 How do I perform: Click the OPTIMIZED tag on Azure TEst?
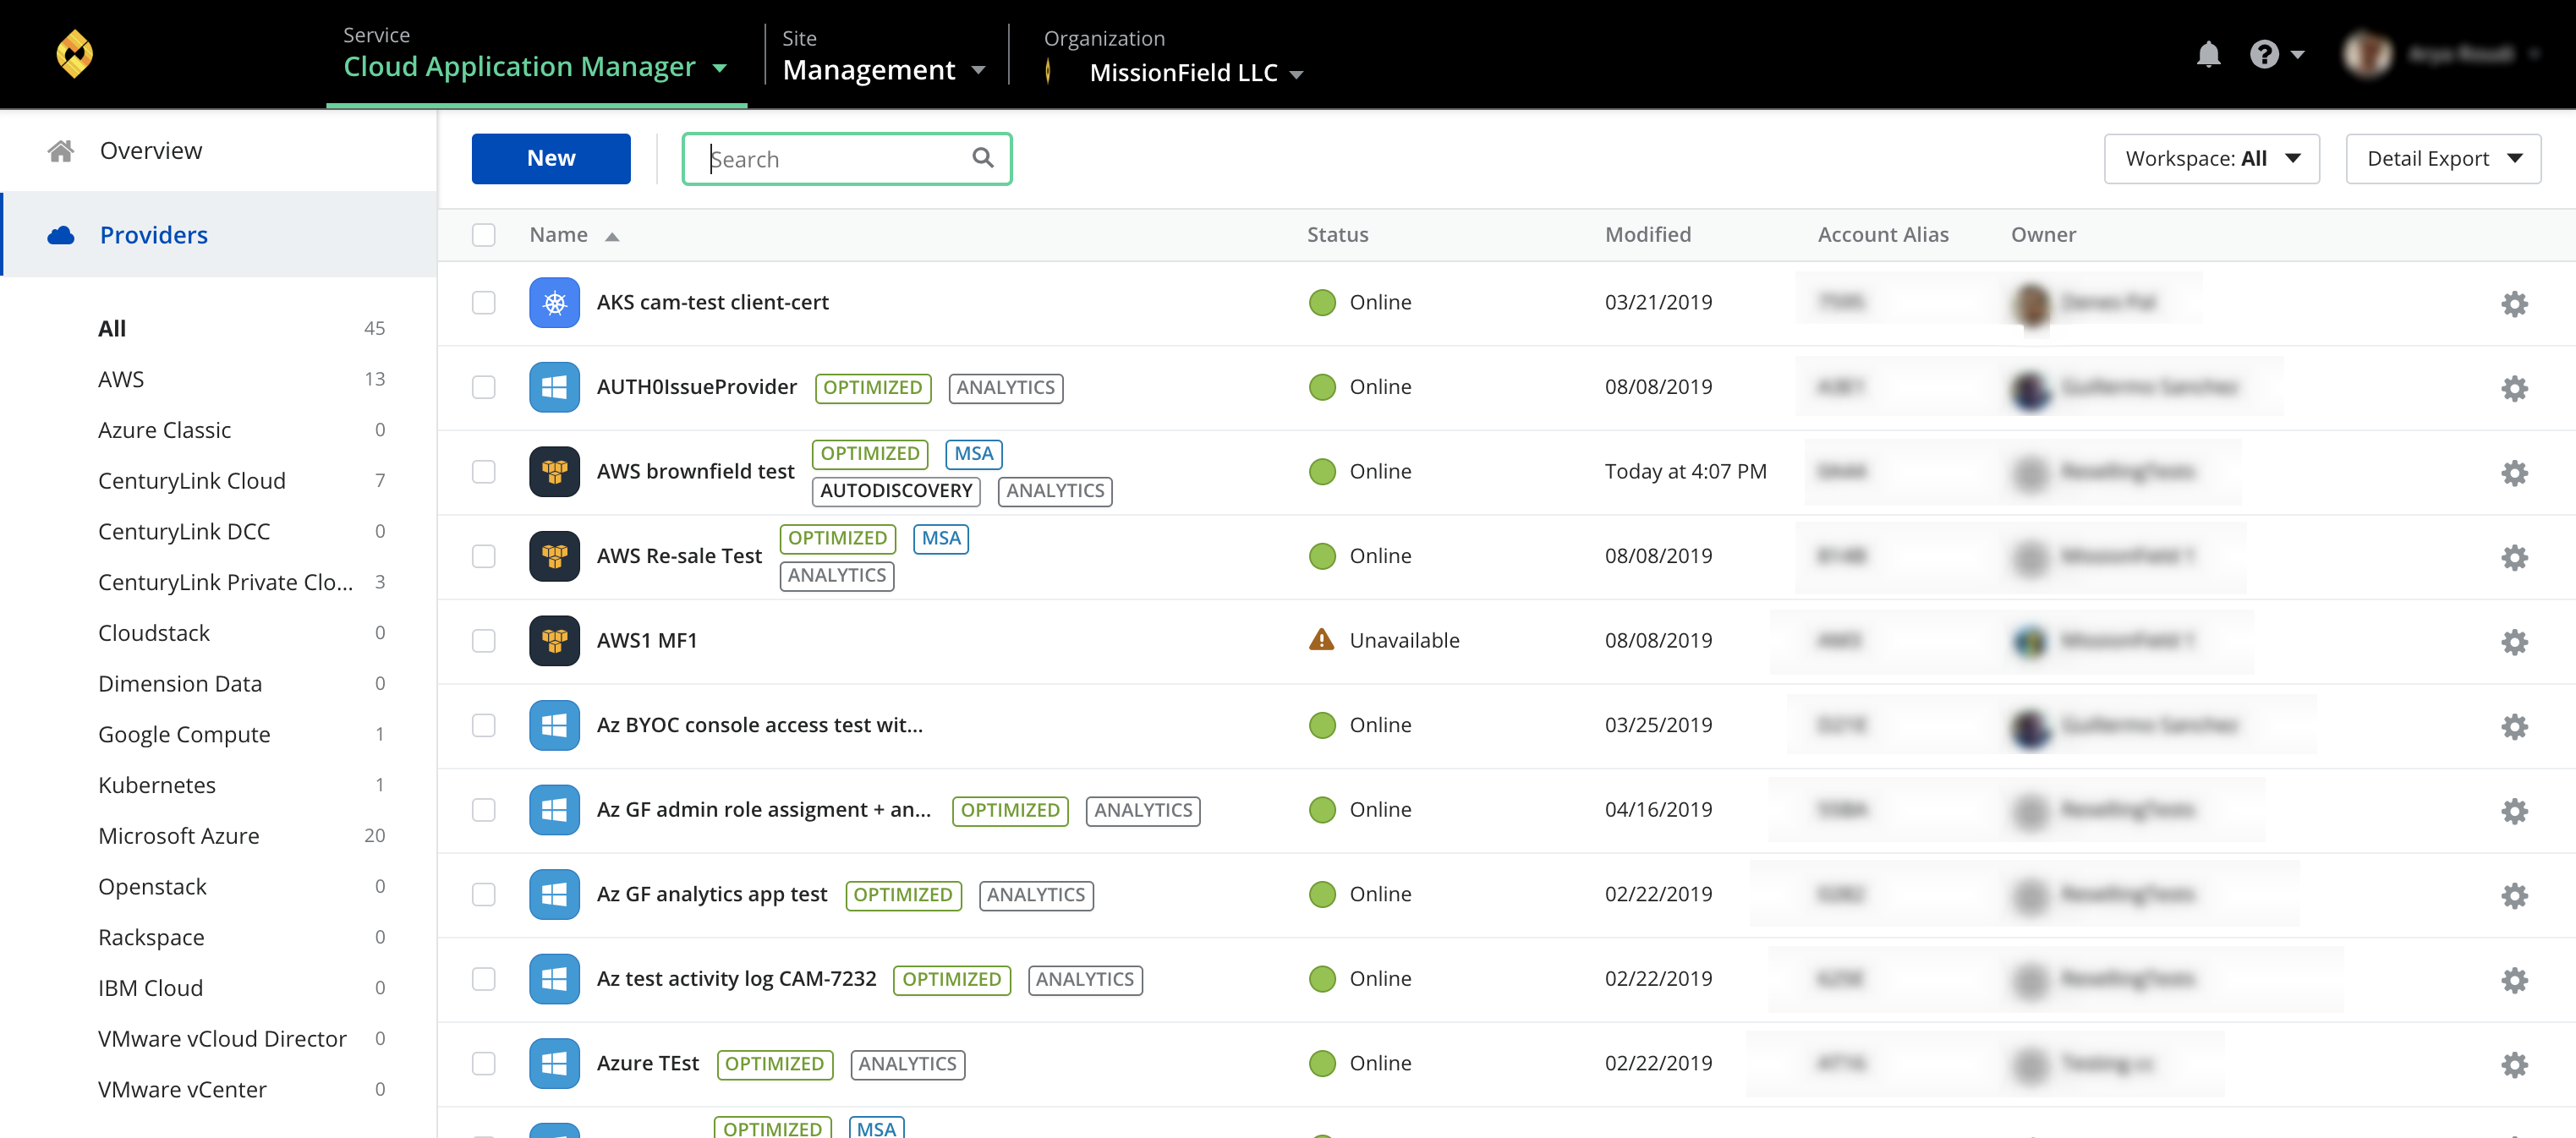[x=774, y=1064]
